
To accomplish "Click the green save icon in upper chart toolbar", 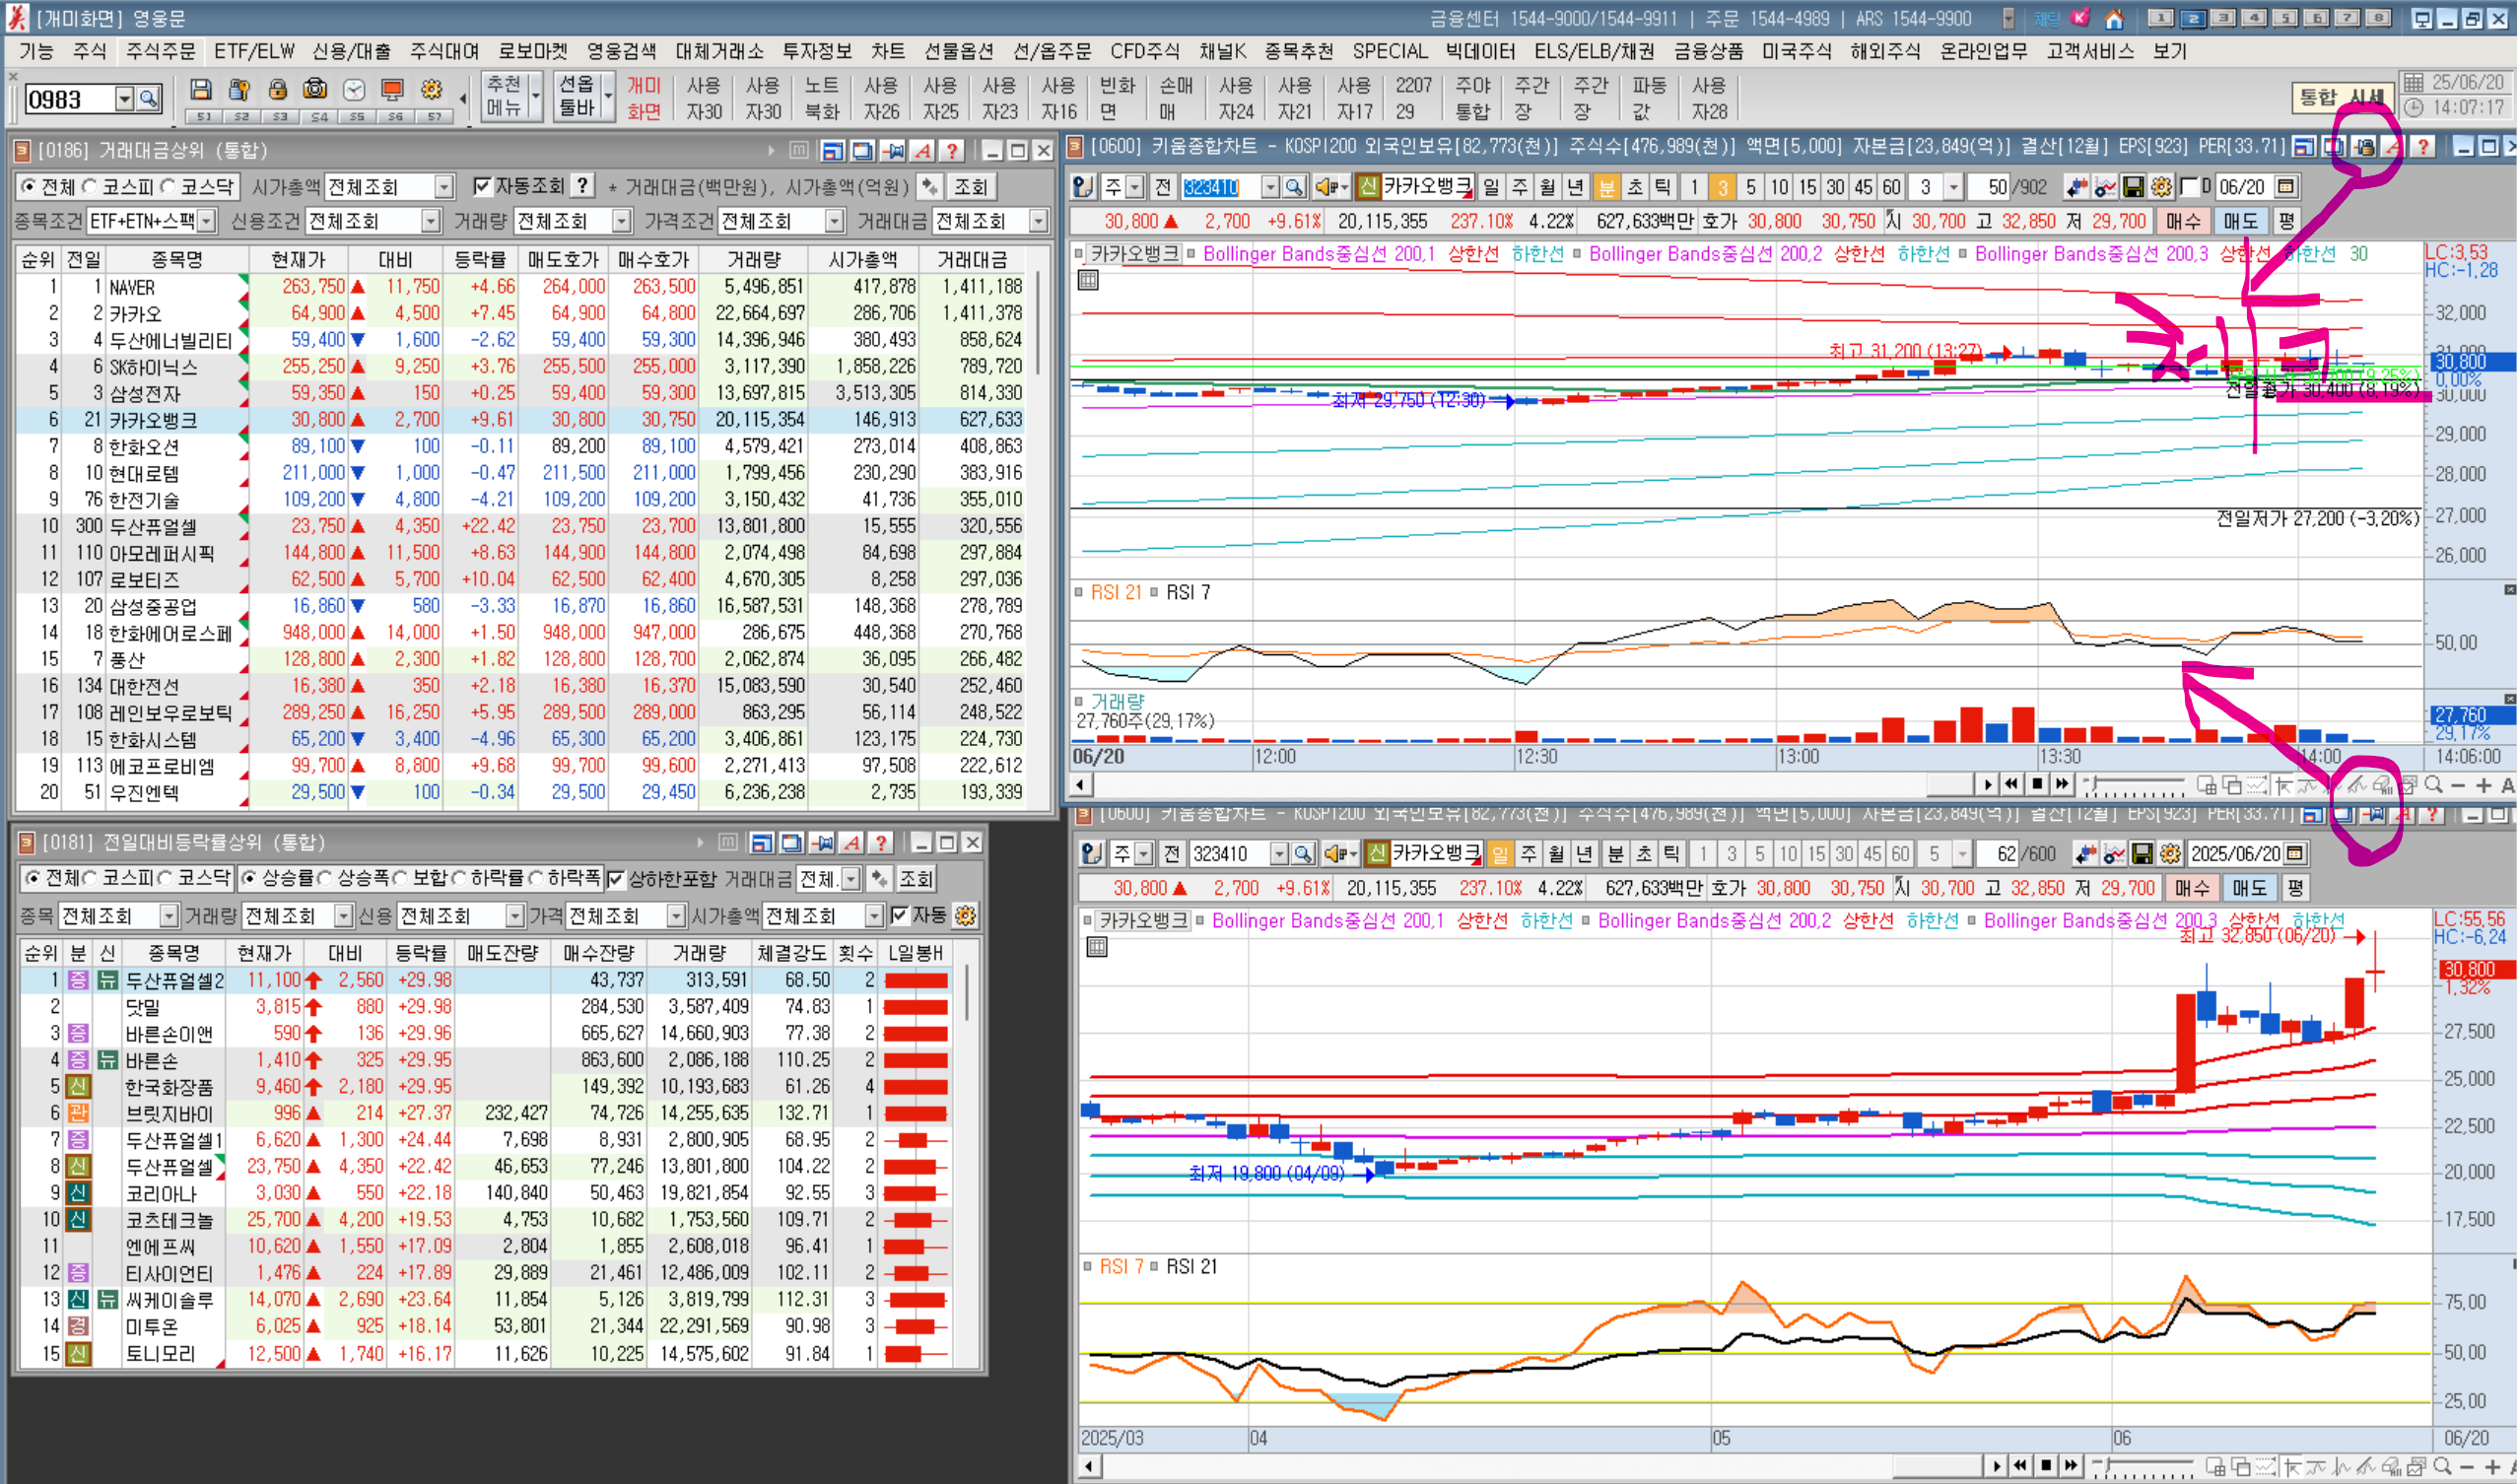I will (2133, 187).
